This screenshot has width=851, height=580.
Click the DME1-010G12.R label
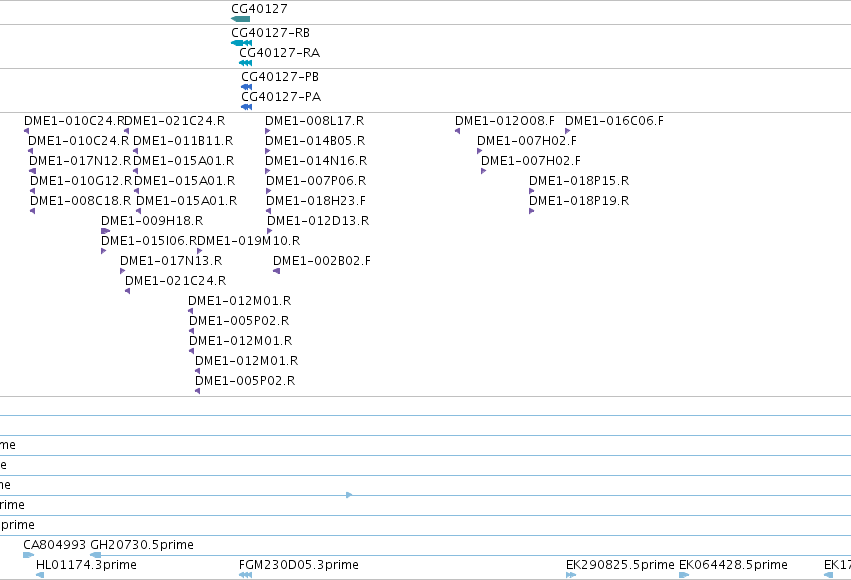point(81,181)
